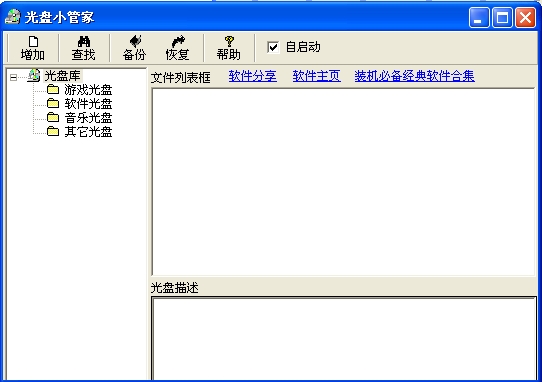Open the 装机必备经典软件合集 link
The image size is (542, 382).
point(414,76)
